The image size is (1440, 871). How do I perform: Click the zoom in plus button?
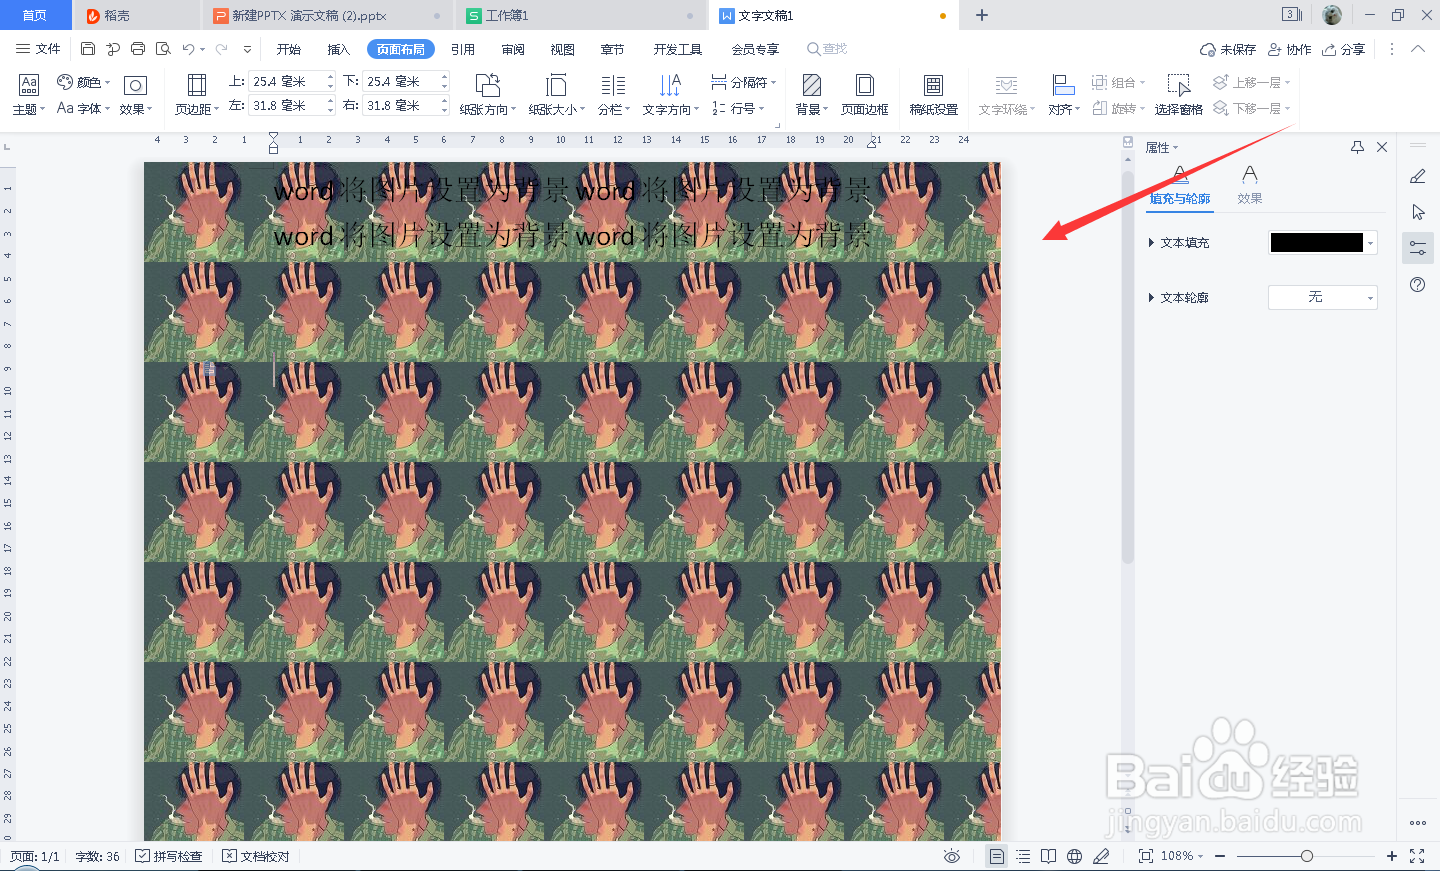click(1391, 856)
